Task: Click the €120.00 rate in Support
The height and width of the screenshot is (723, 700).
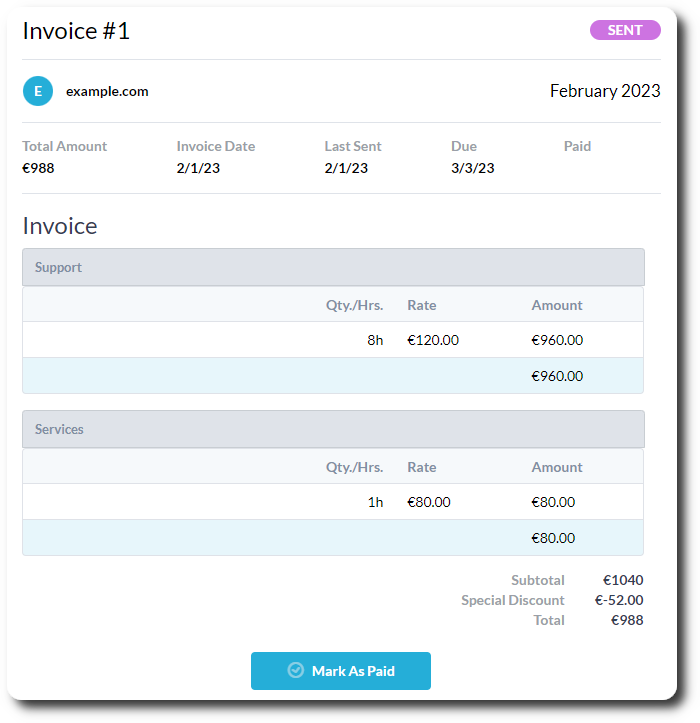Action: pos(433,340)
